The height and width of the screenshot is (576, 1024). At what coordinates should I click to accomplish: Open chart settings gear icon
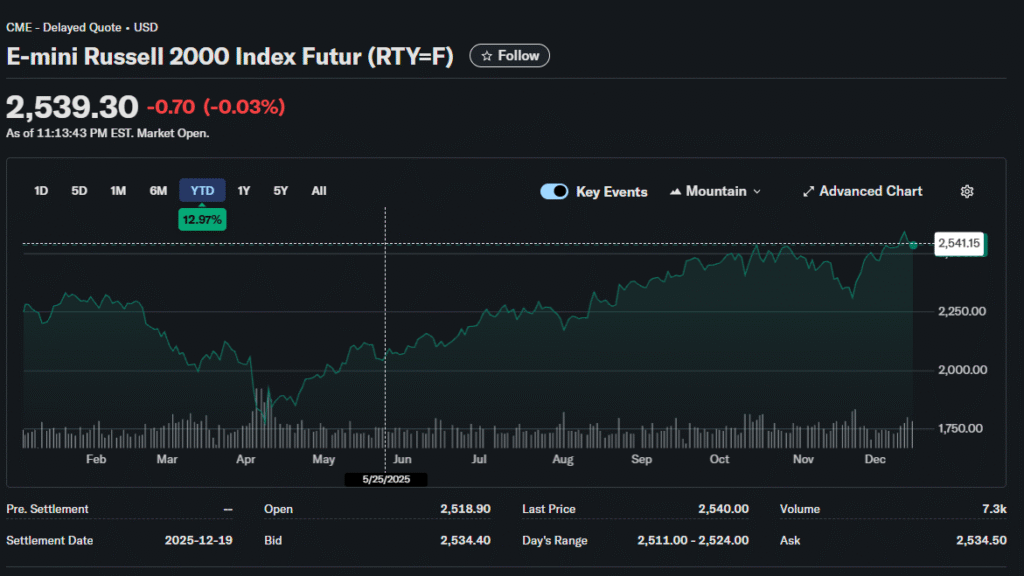pos(966,191)
